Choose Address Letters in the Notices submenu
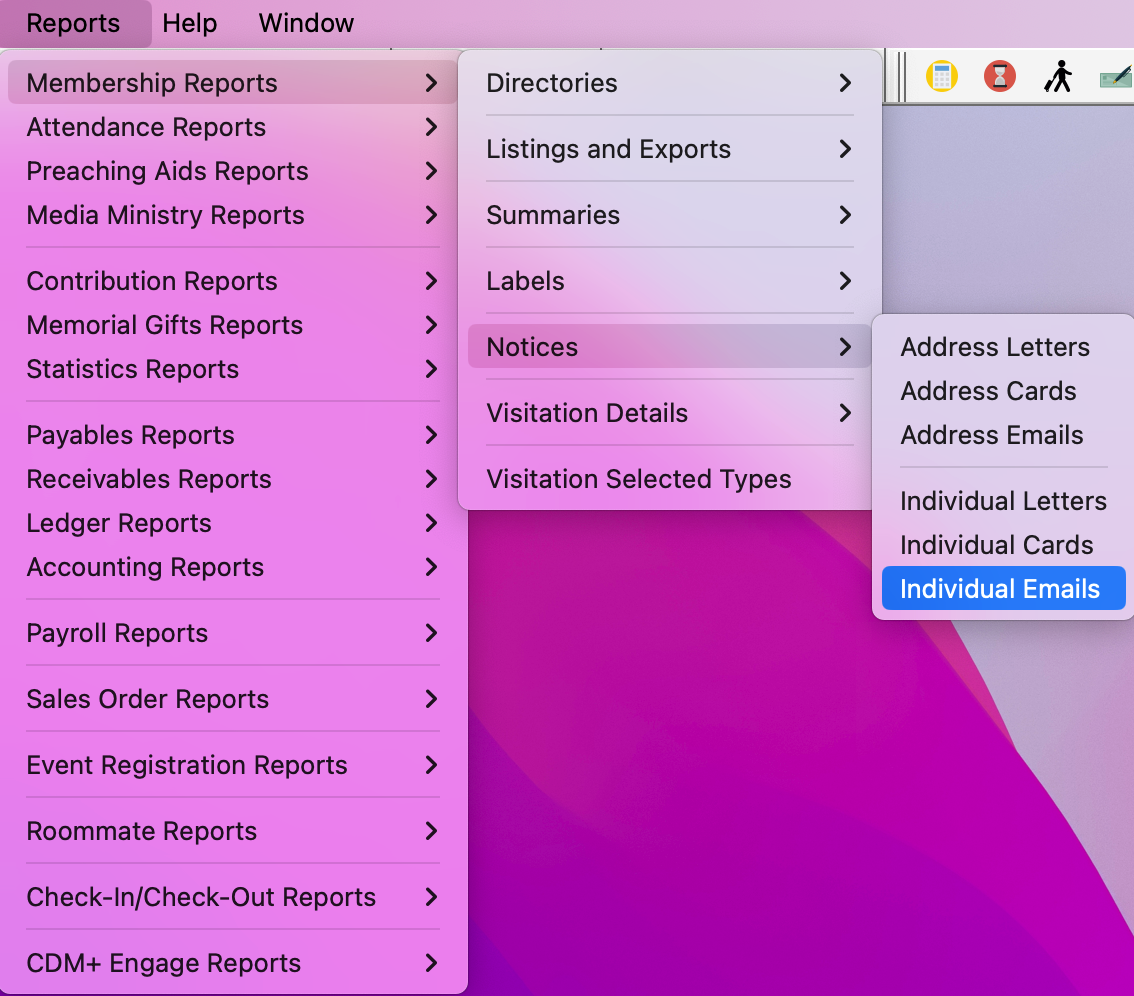1134x996 pixels. point(995,347)
